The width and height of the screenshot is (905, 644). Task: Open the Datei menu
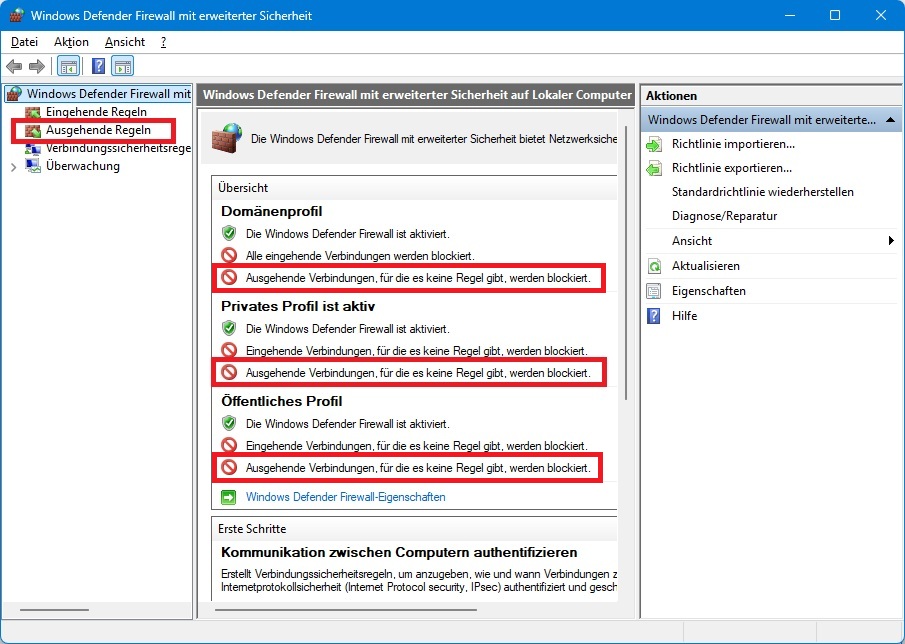tap(24, 42)
